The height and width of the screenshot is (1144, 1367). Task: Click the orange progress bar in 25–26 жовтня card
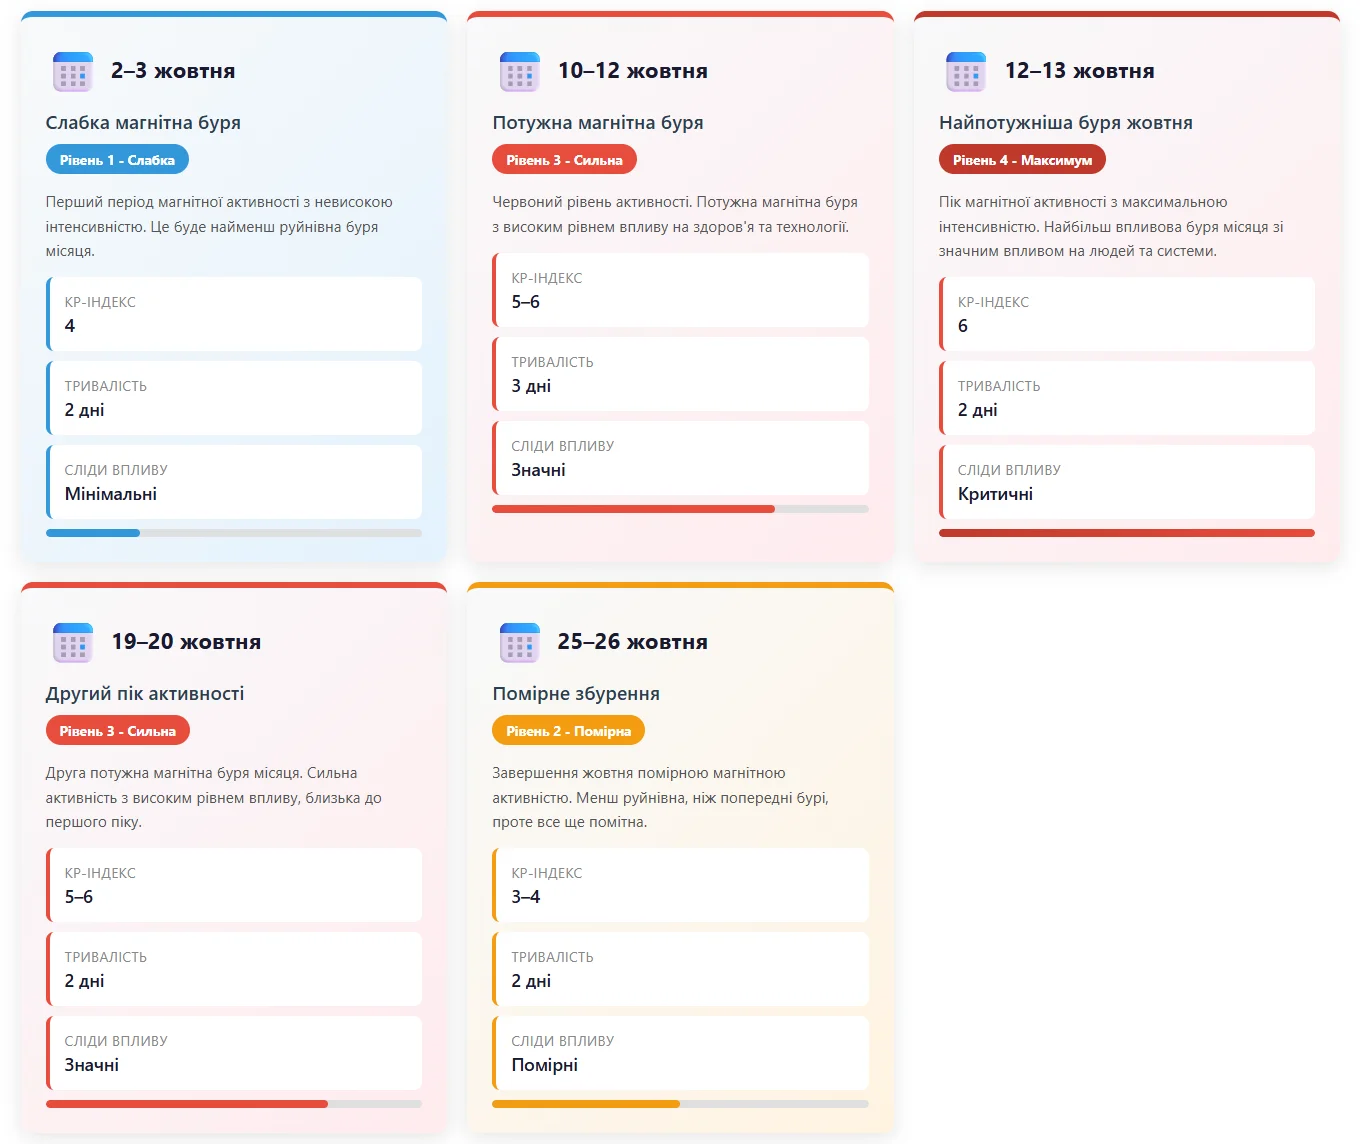point(586,1104)
